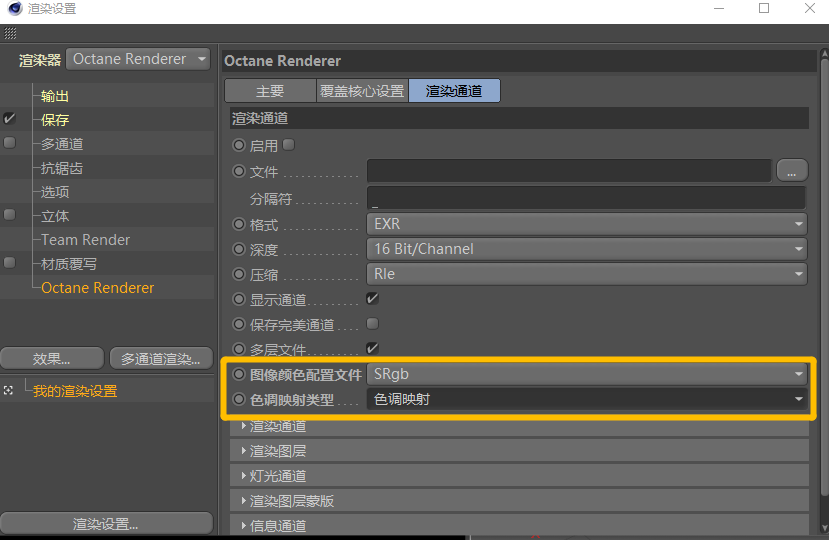Enable the 材质覆写 checkbox
This screenshot has height=540, width=829.
pos(10,262)
